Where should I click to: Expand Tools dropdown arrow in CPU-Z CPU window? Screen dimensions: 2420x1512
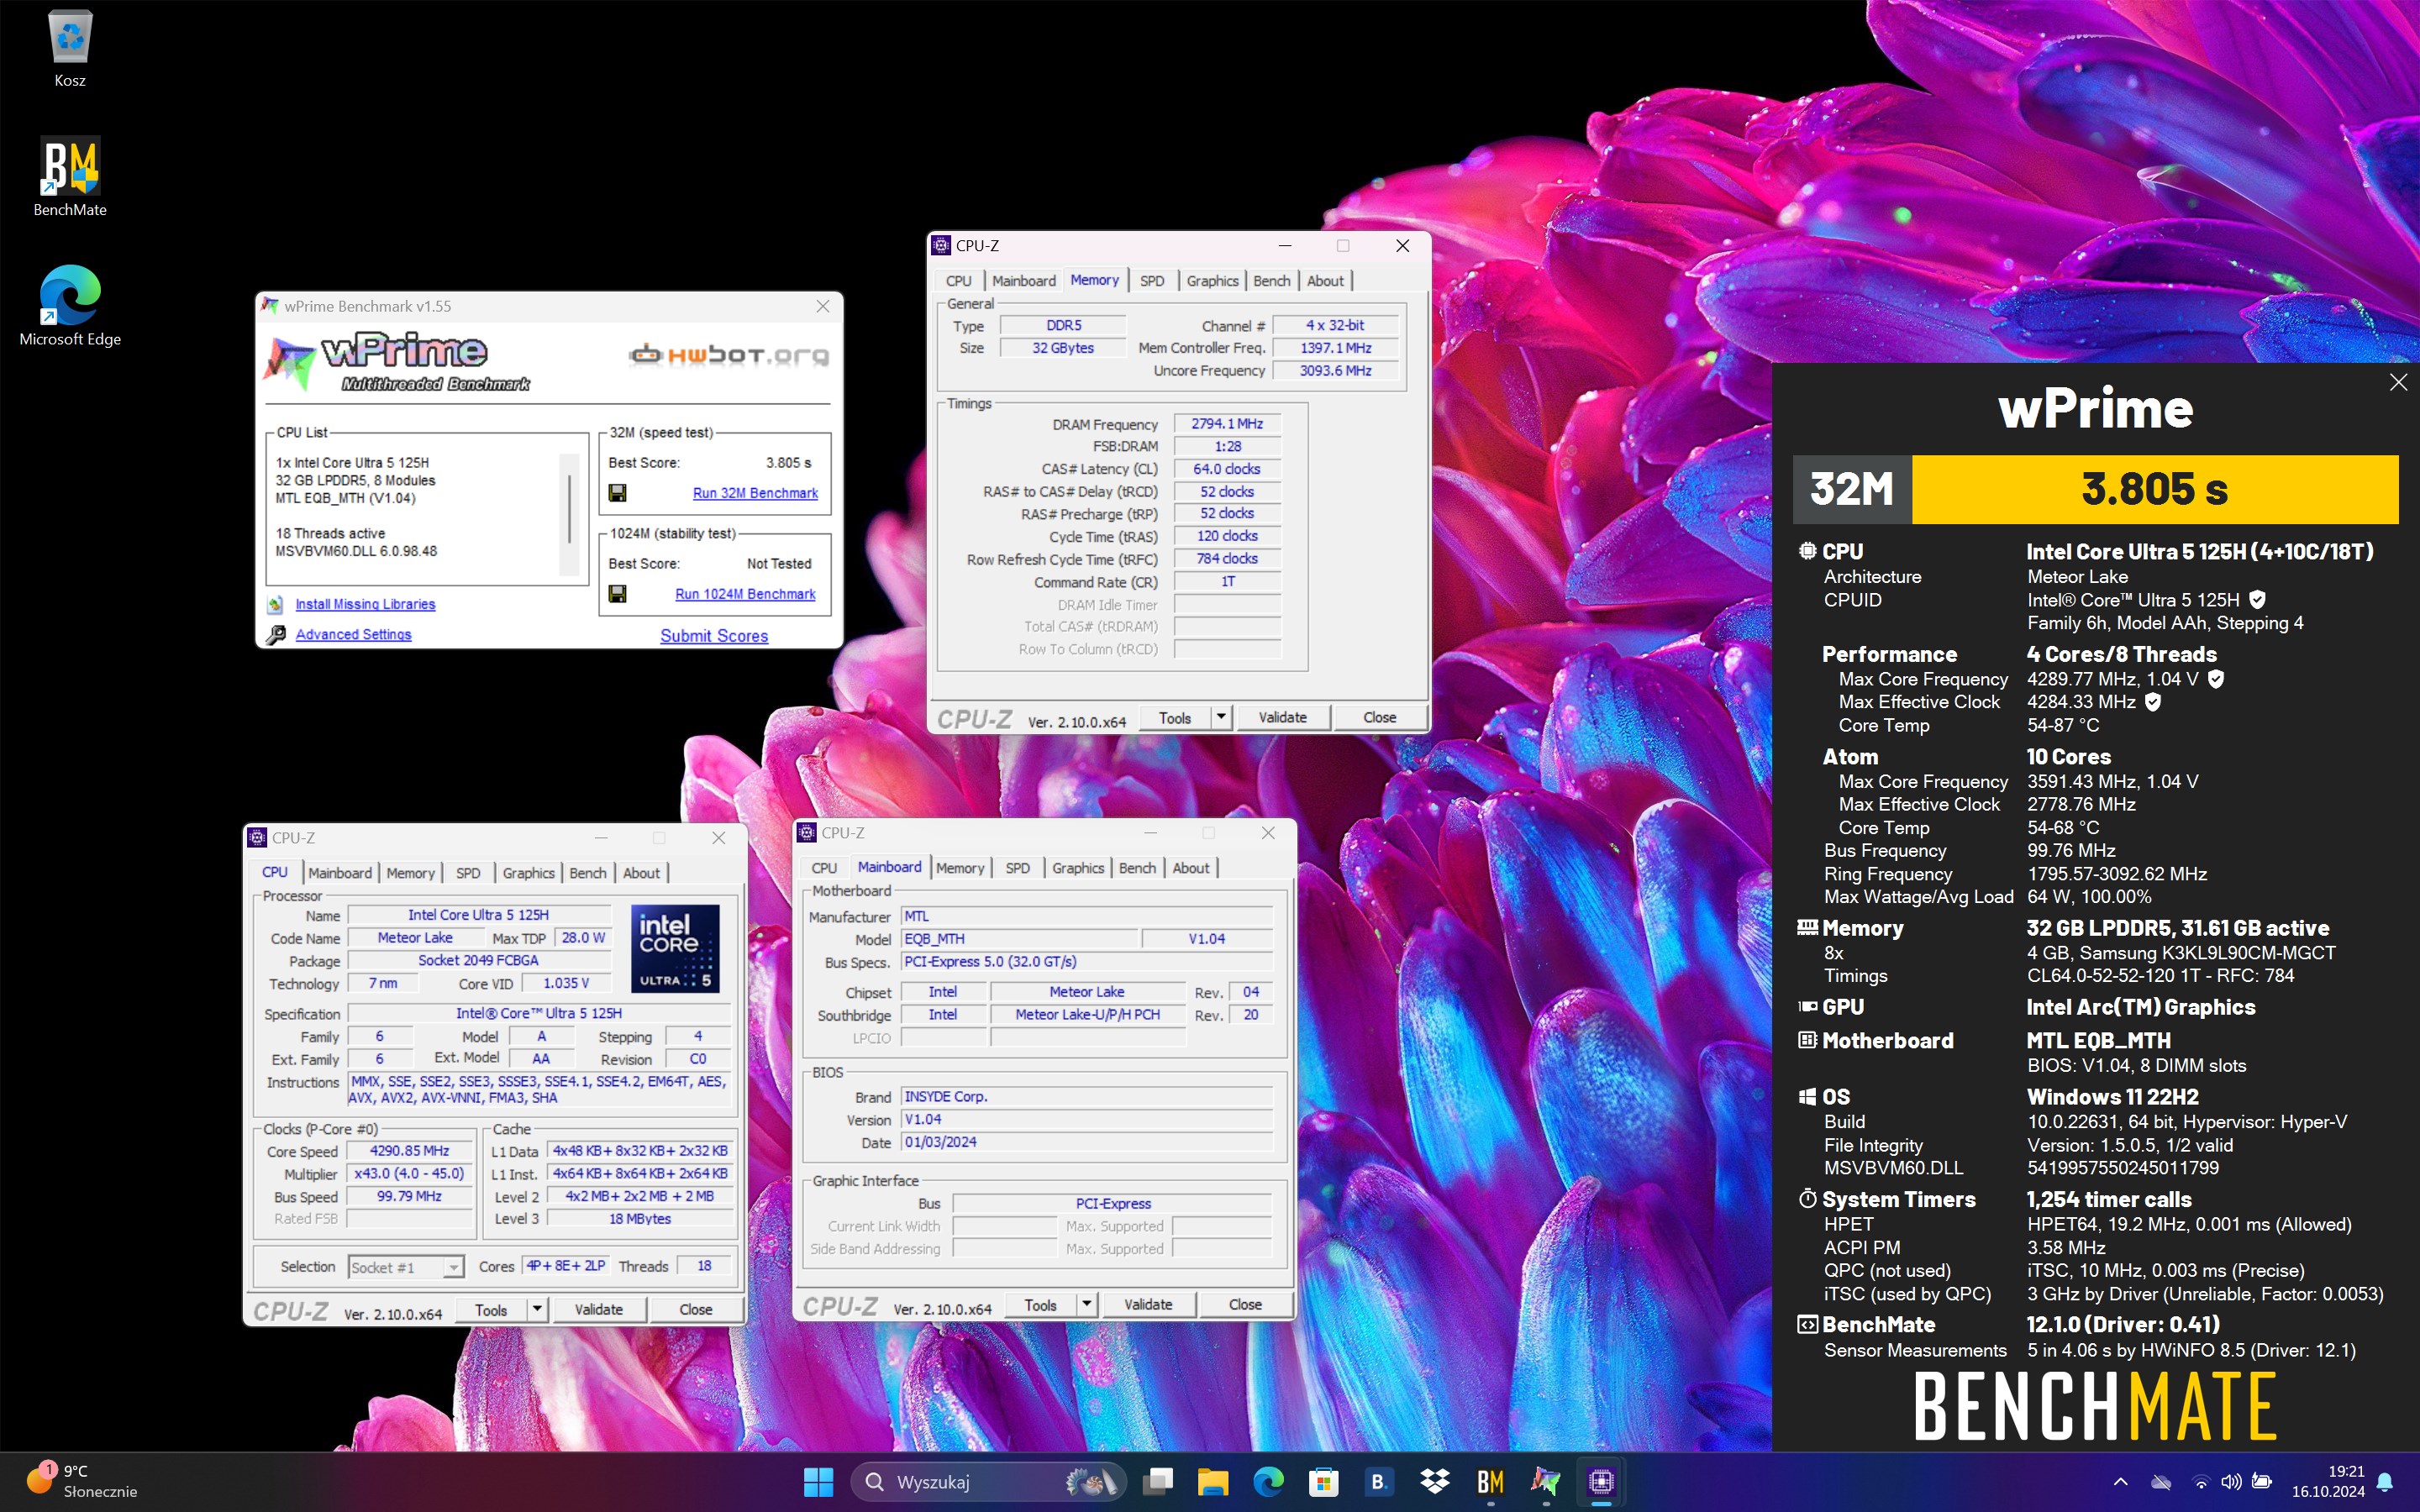(537, 1309)
